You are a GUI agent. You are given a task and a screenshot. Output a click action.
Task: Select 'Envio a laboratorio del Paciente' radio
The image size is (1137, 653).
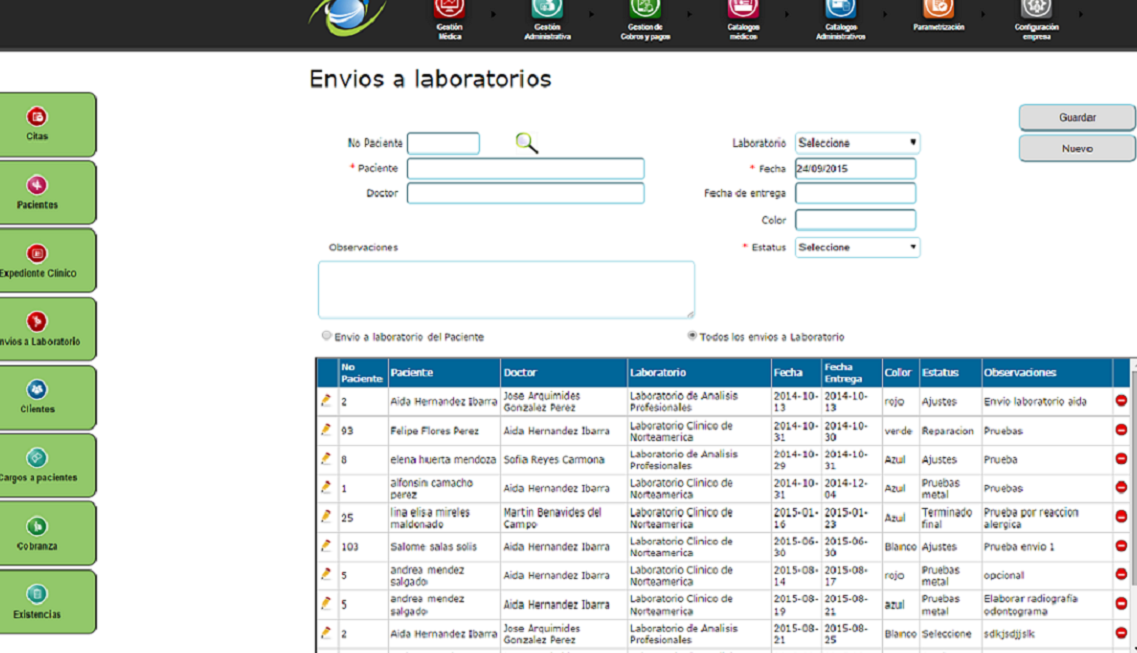[x=327, y=336]
